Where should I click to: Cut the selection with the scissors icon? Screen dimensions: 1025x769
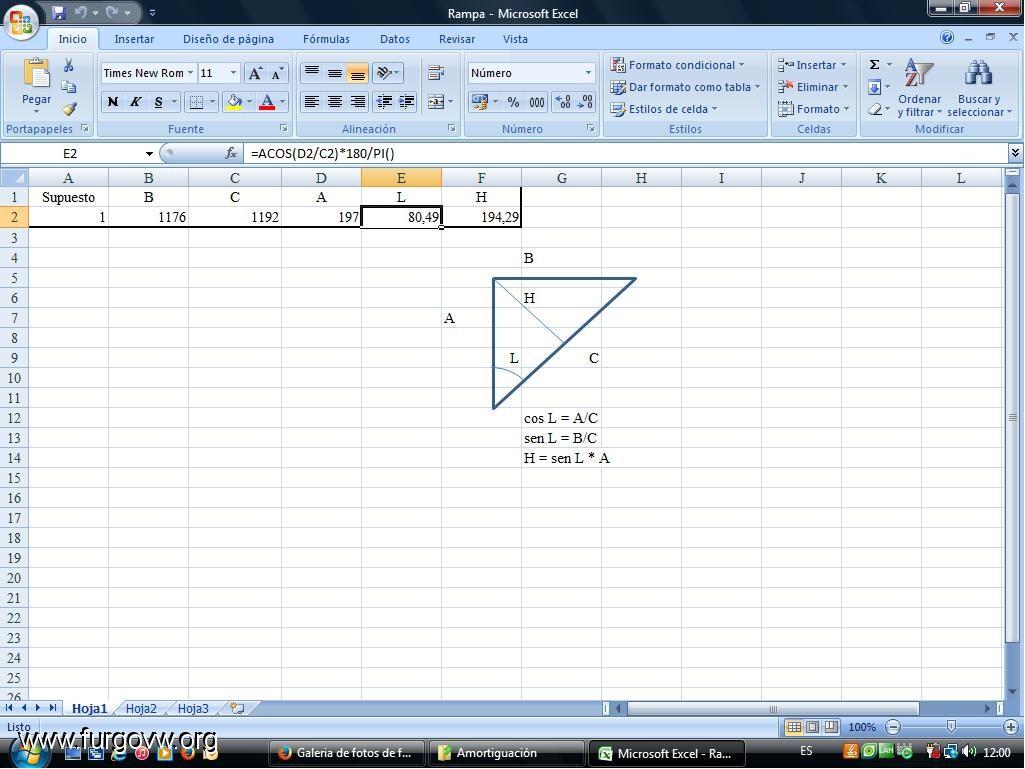coord(69,65)
